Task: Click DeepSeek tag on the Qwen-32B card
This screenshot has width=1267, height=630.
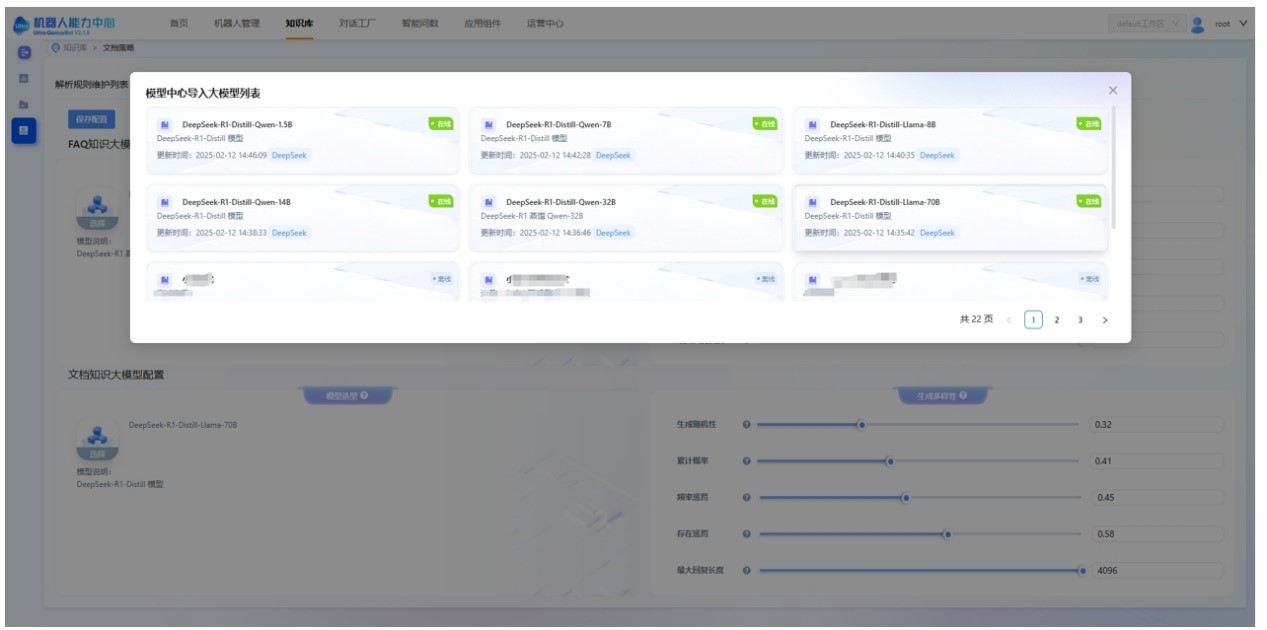Action: (x=613, y=233)
